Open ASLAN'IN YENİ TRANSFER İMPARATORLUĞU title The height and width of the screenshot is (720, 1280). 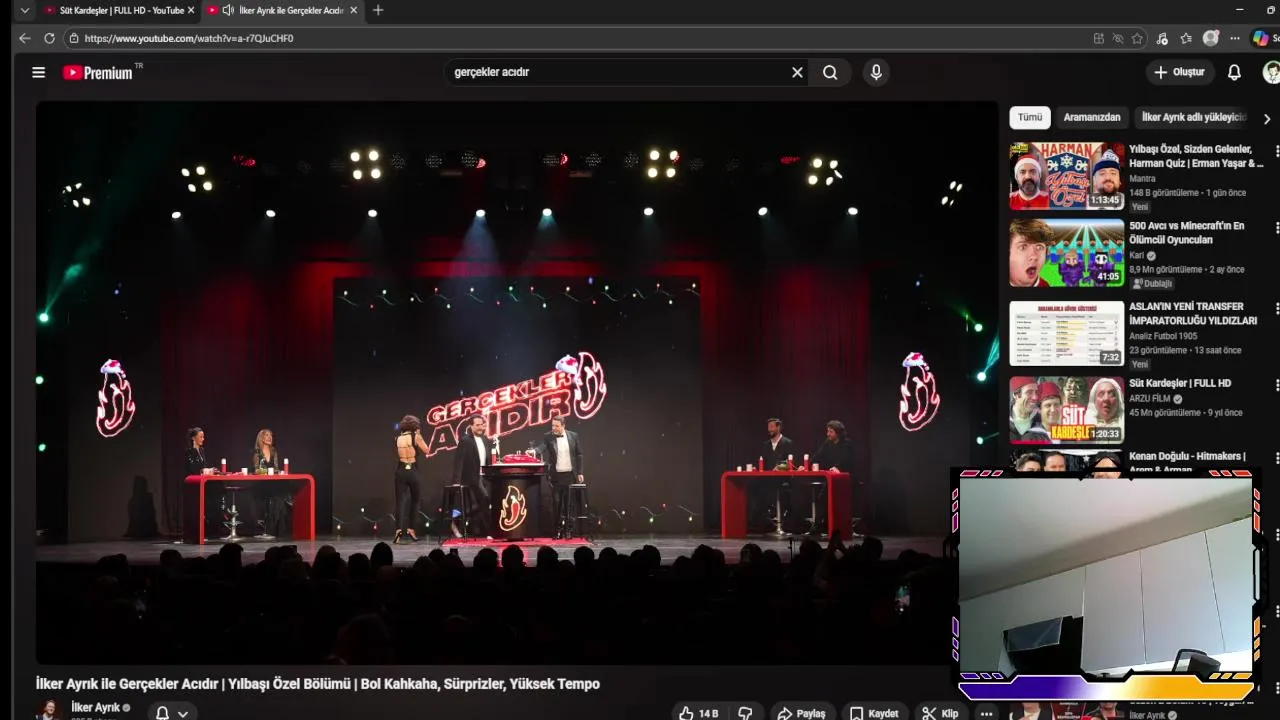1193,314
